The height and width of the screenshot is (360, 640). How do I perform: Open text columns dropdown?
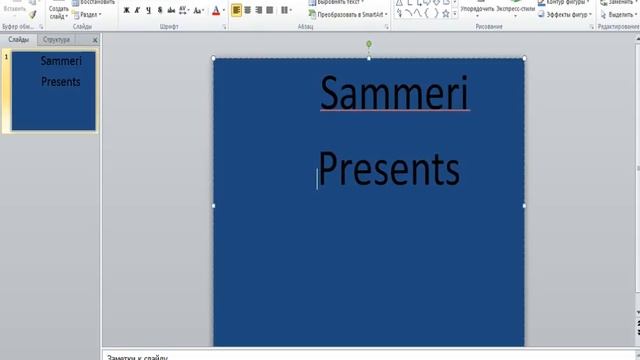[x=286, y=10]
